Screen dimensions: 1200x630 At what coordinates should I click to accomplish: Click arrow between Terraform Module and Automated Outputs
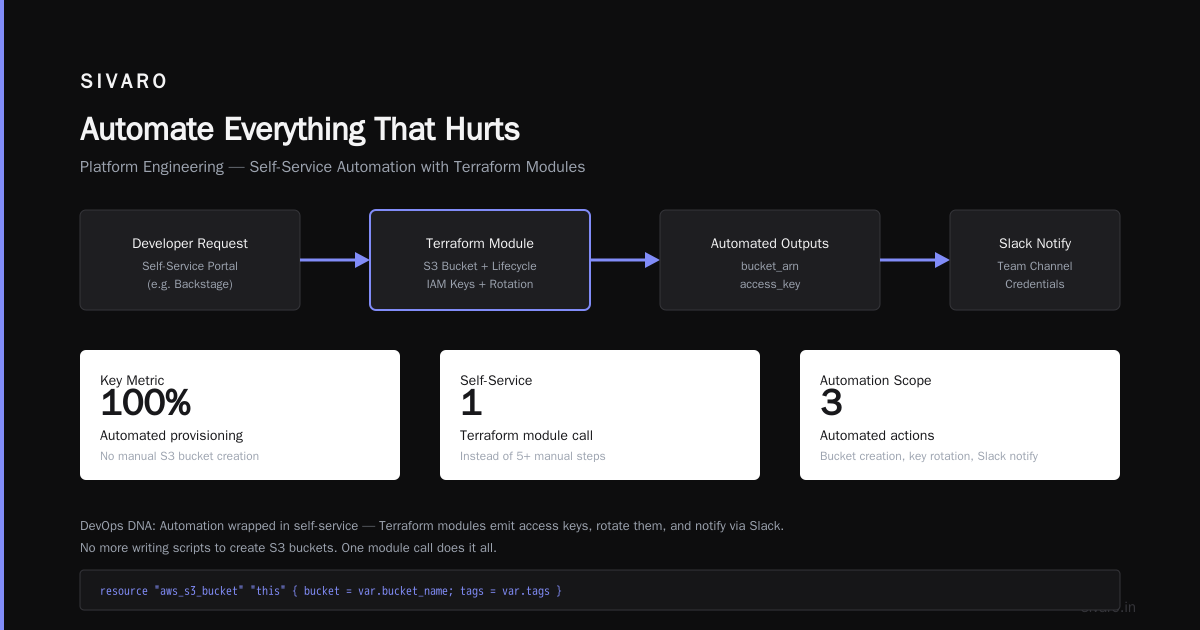coord(625,260)
